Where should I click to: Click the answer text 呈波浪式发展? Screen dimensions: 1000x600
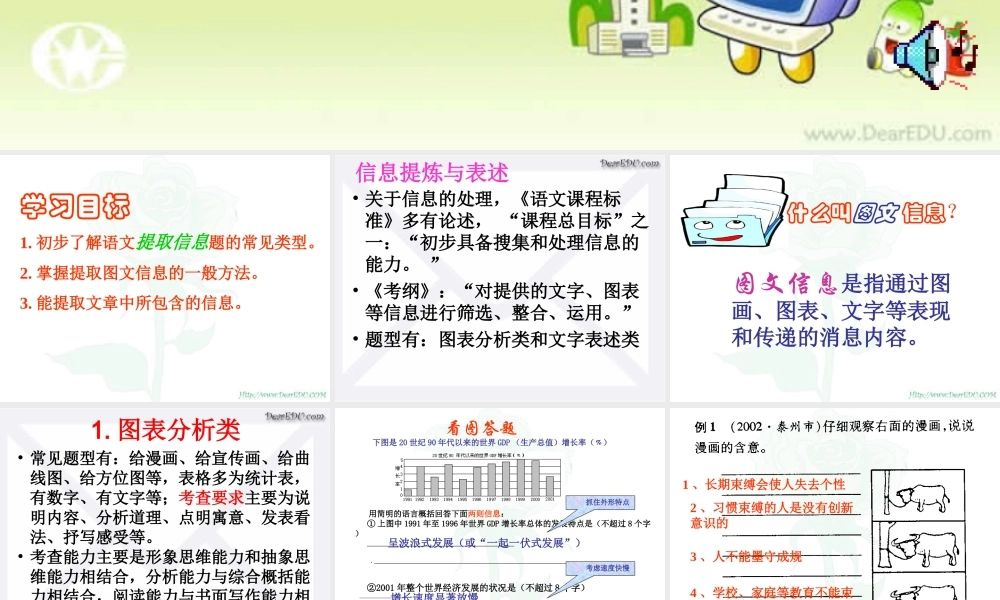click(485, 543)
